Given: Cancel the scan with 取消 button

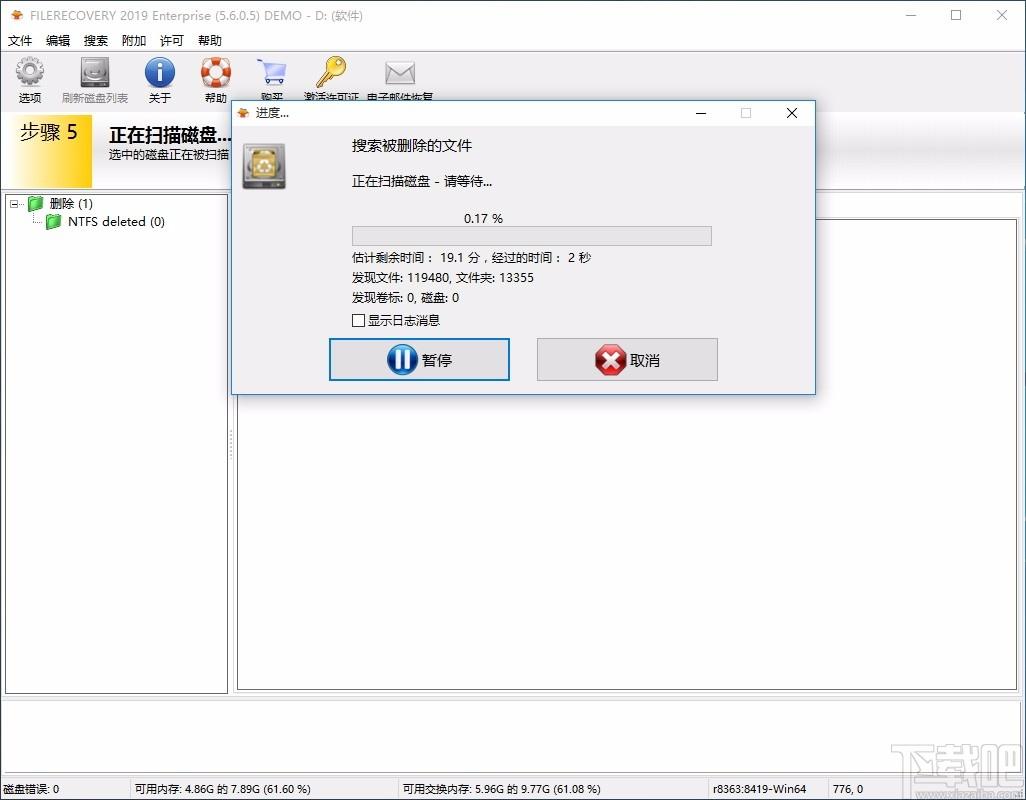Looking at the screenshot, I should [x=627, y=359].
